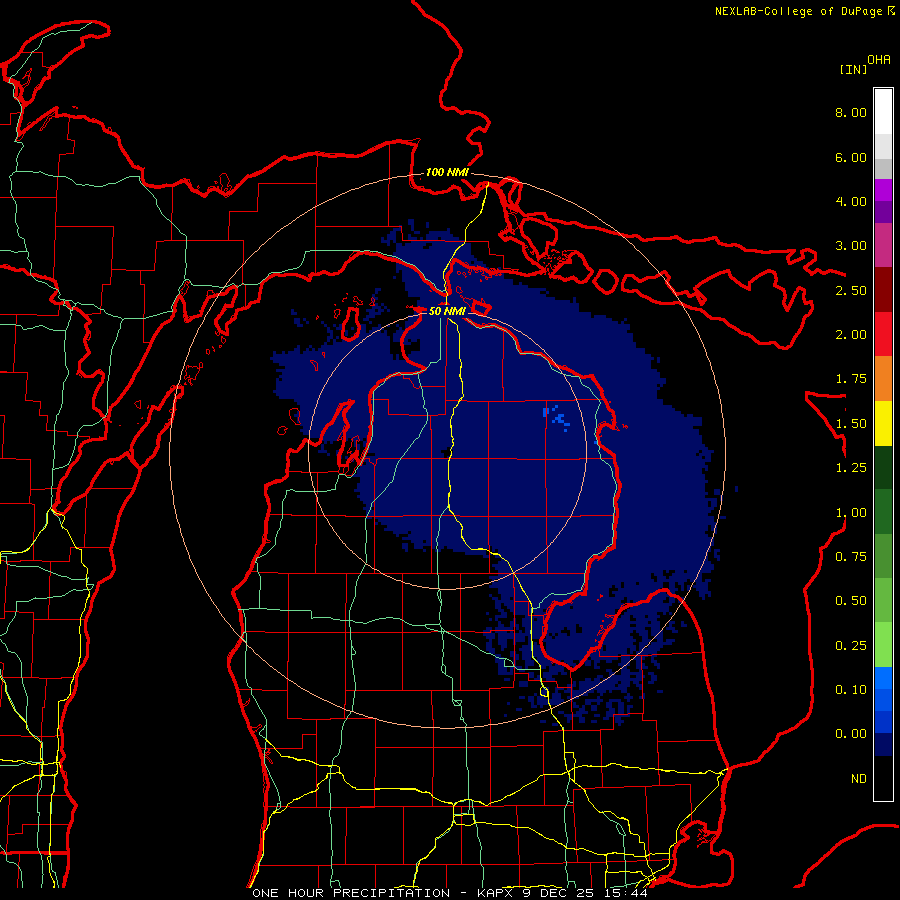
Task: Click the light green swatch near 0.25
Action: [883, 645]
